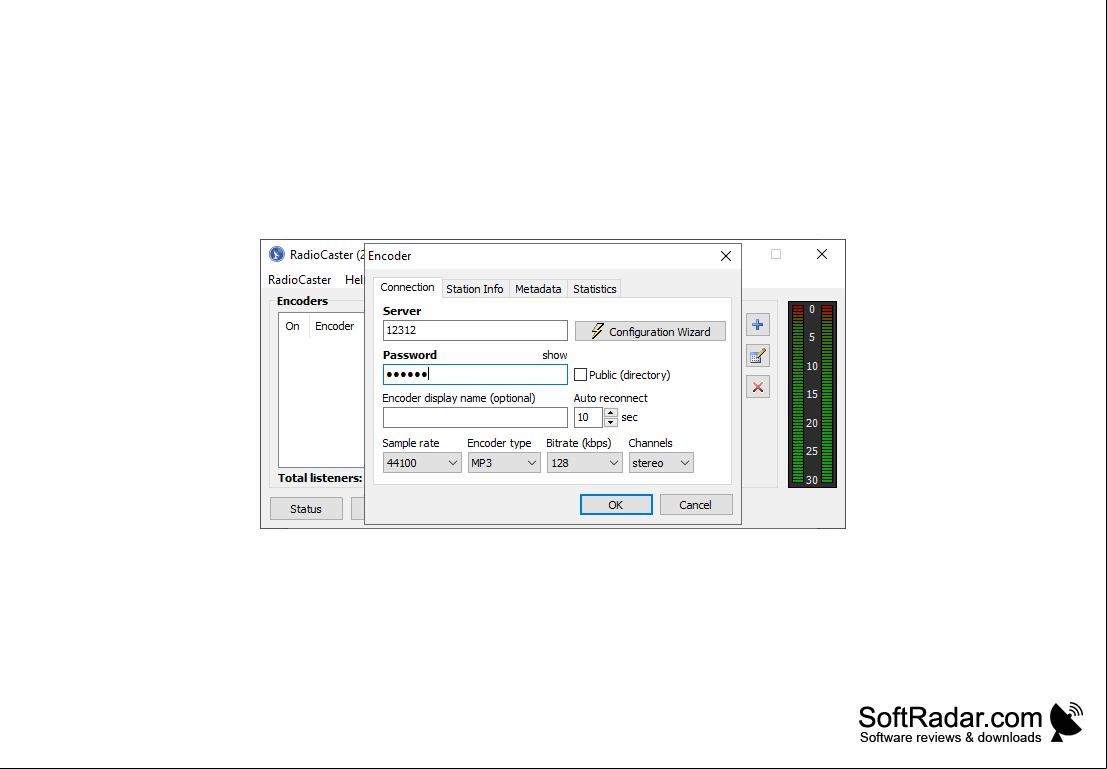Viewport: 1107px width, 769px height.
Task: Open the Channels dropdown
Action: click(x=661, y=463)
